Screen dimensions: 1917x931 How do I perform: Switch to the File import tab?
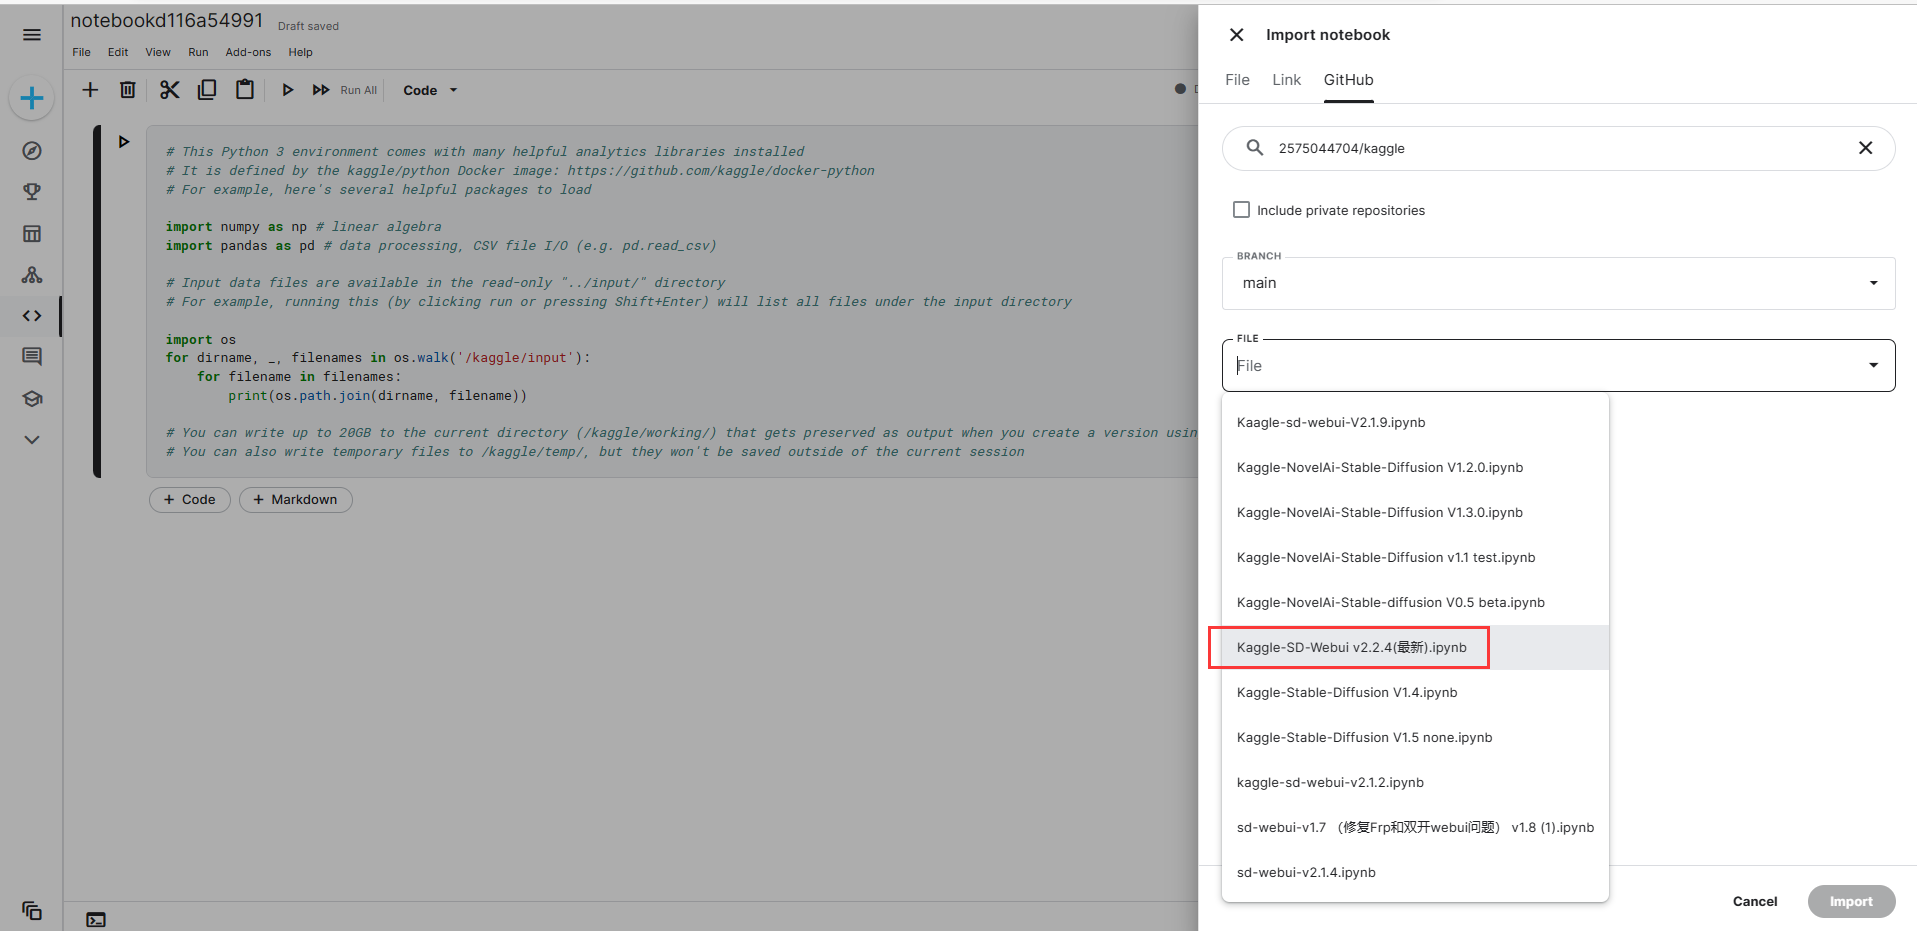click(1237, 80)
